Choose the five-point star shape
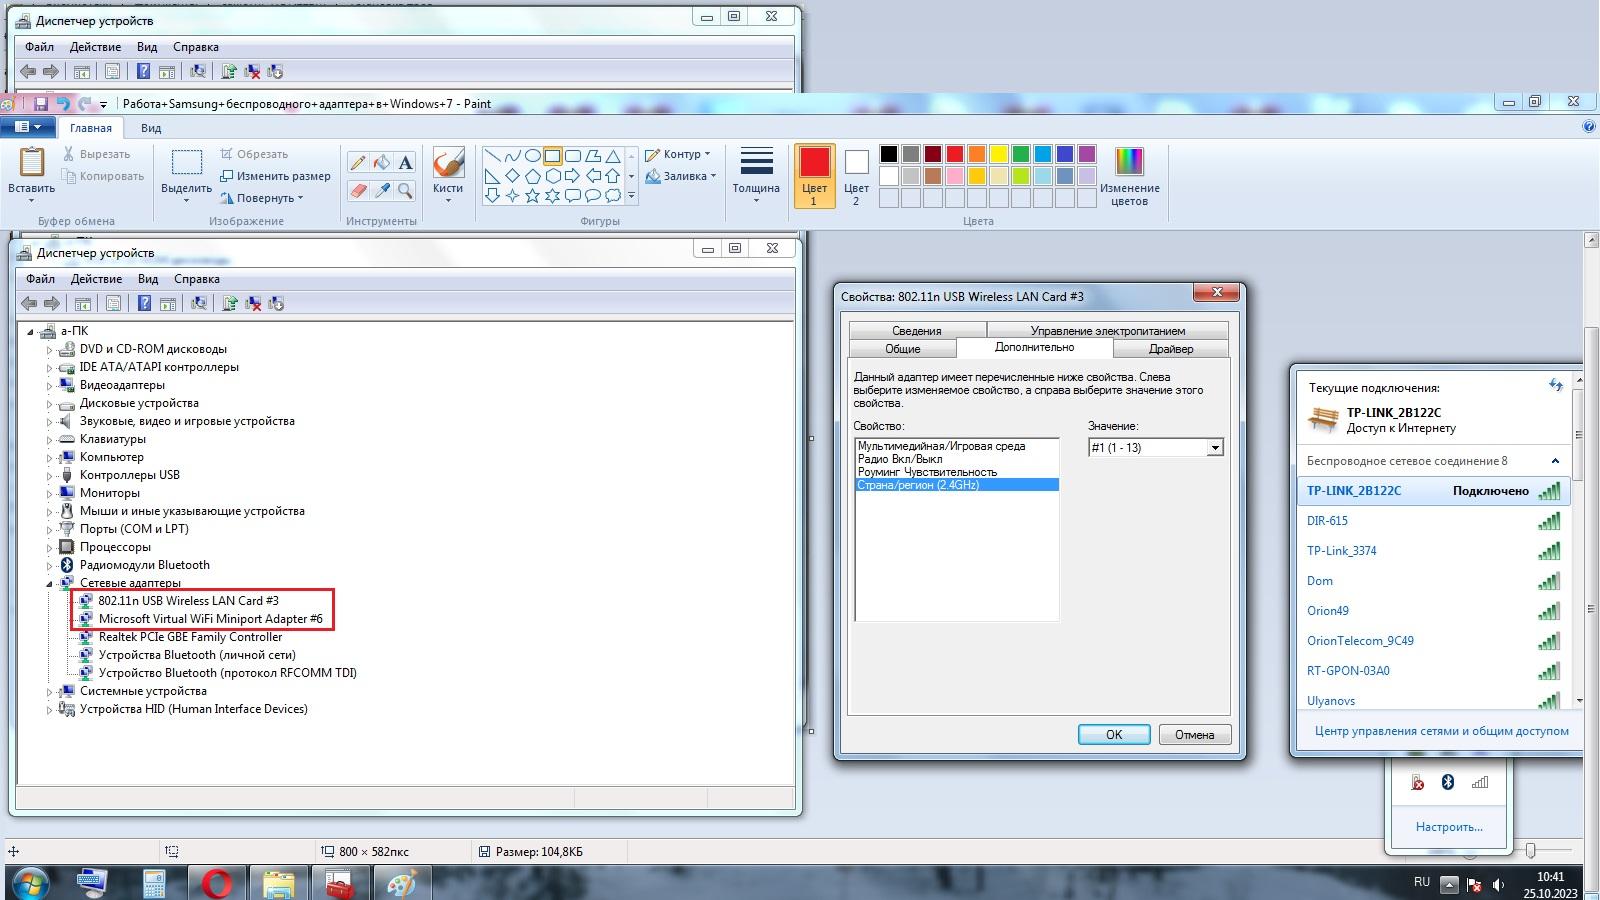Image resolution: width=1600 pixels, height=900 pixels. click(532, 196)
